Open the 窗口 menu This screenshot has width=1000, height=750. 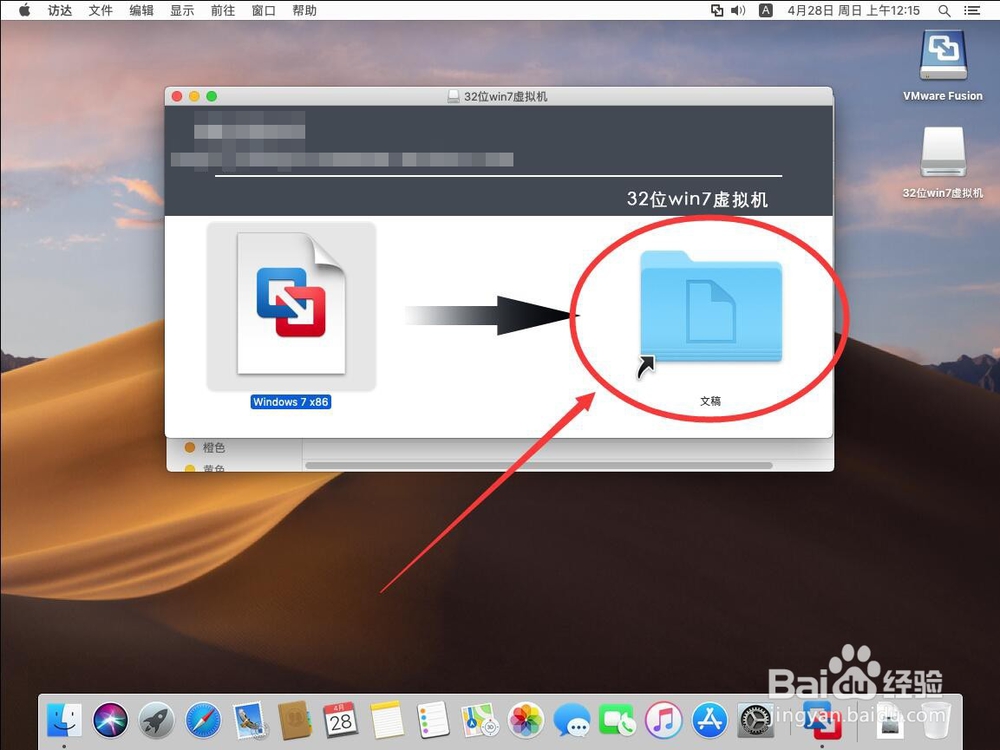[263, 11]
